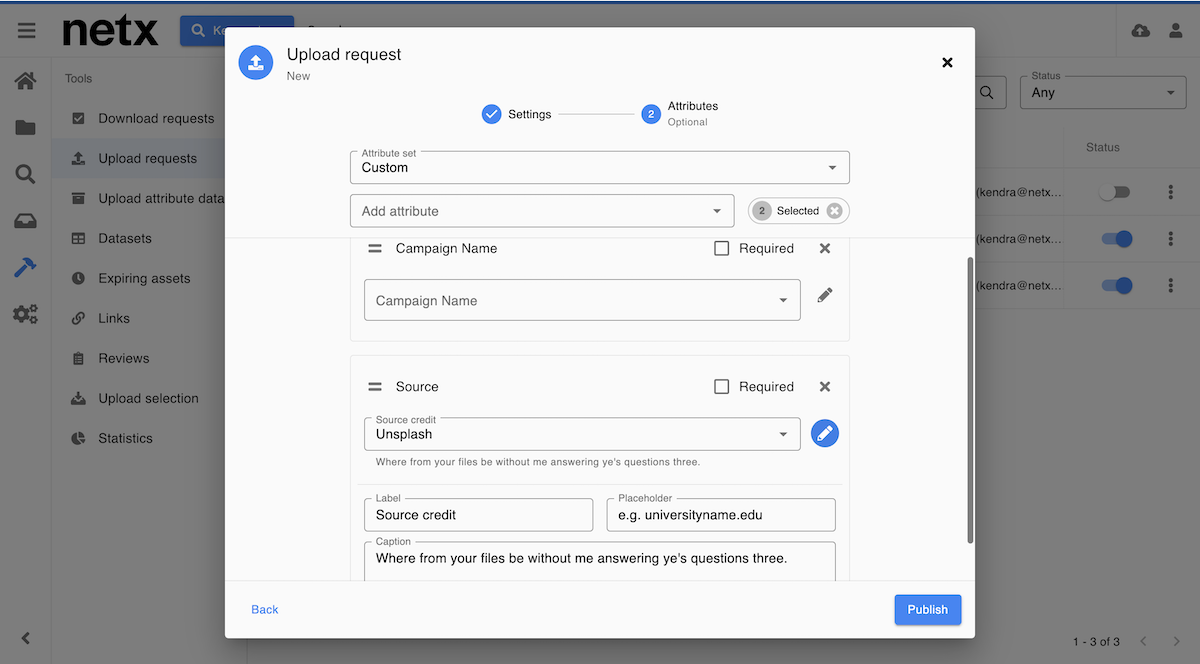Open the three-dot menu of the first row

(1171, 192)
